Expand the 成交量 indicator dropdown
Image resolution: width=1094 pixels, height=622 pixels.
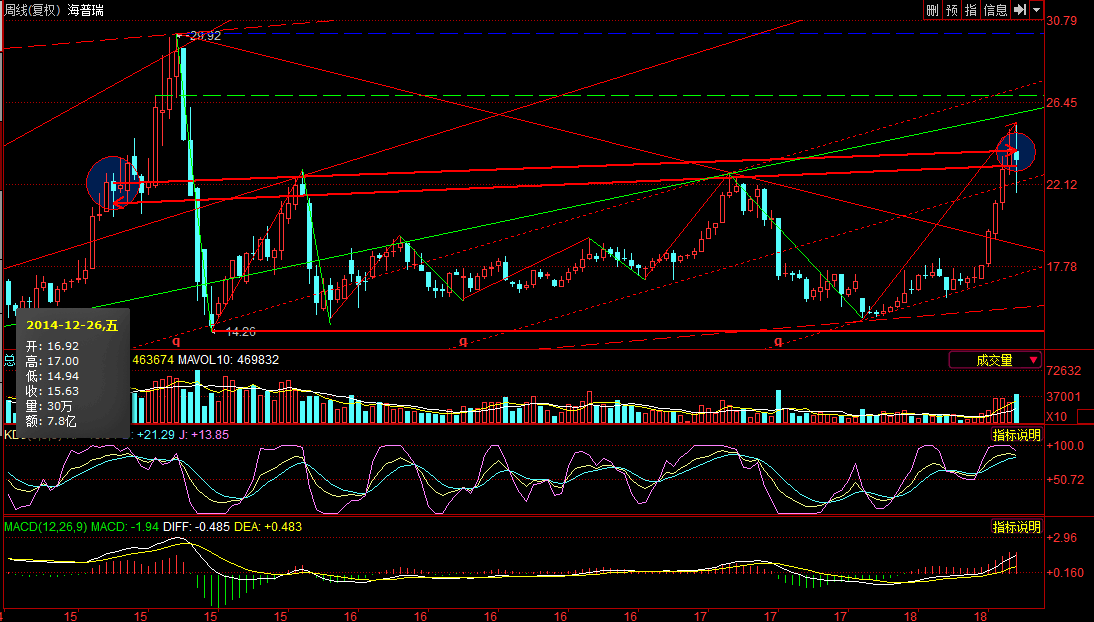tap(1033, 360)
